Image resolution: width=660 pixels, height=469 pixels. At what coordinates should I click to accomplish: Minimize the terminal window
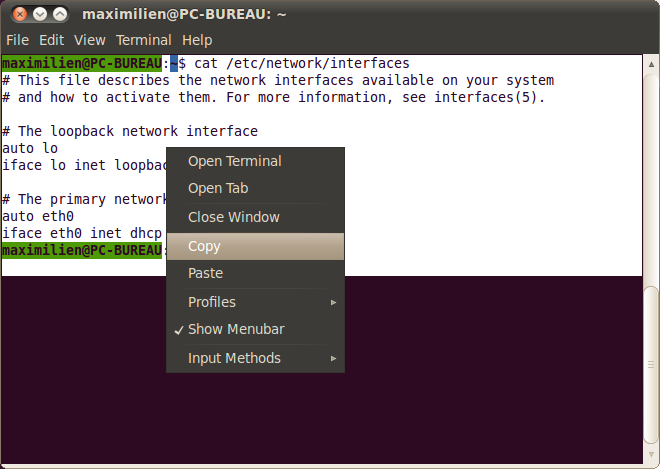pyautogui.click(x=38, y=15)
